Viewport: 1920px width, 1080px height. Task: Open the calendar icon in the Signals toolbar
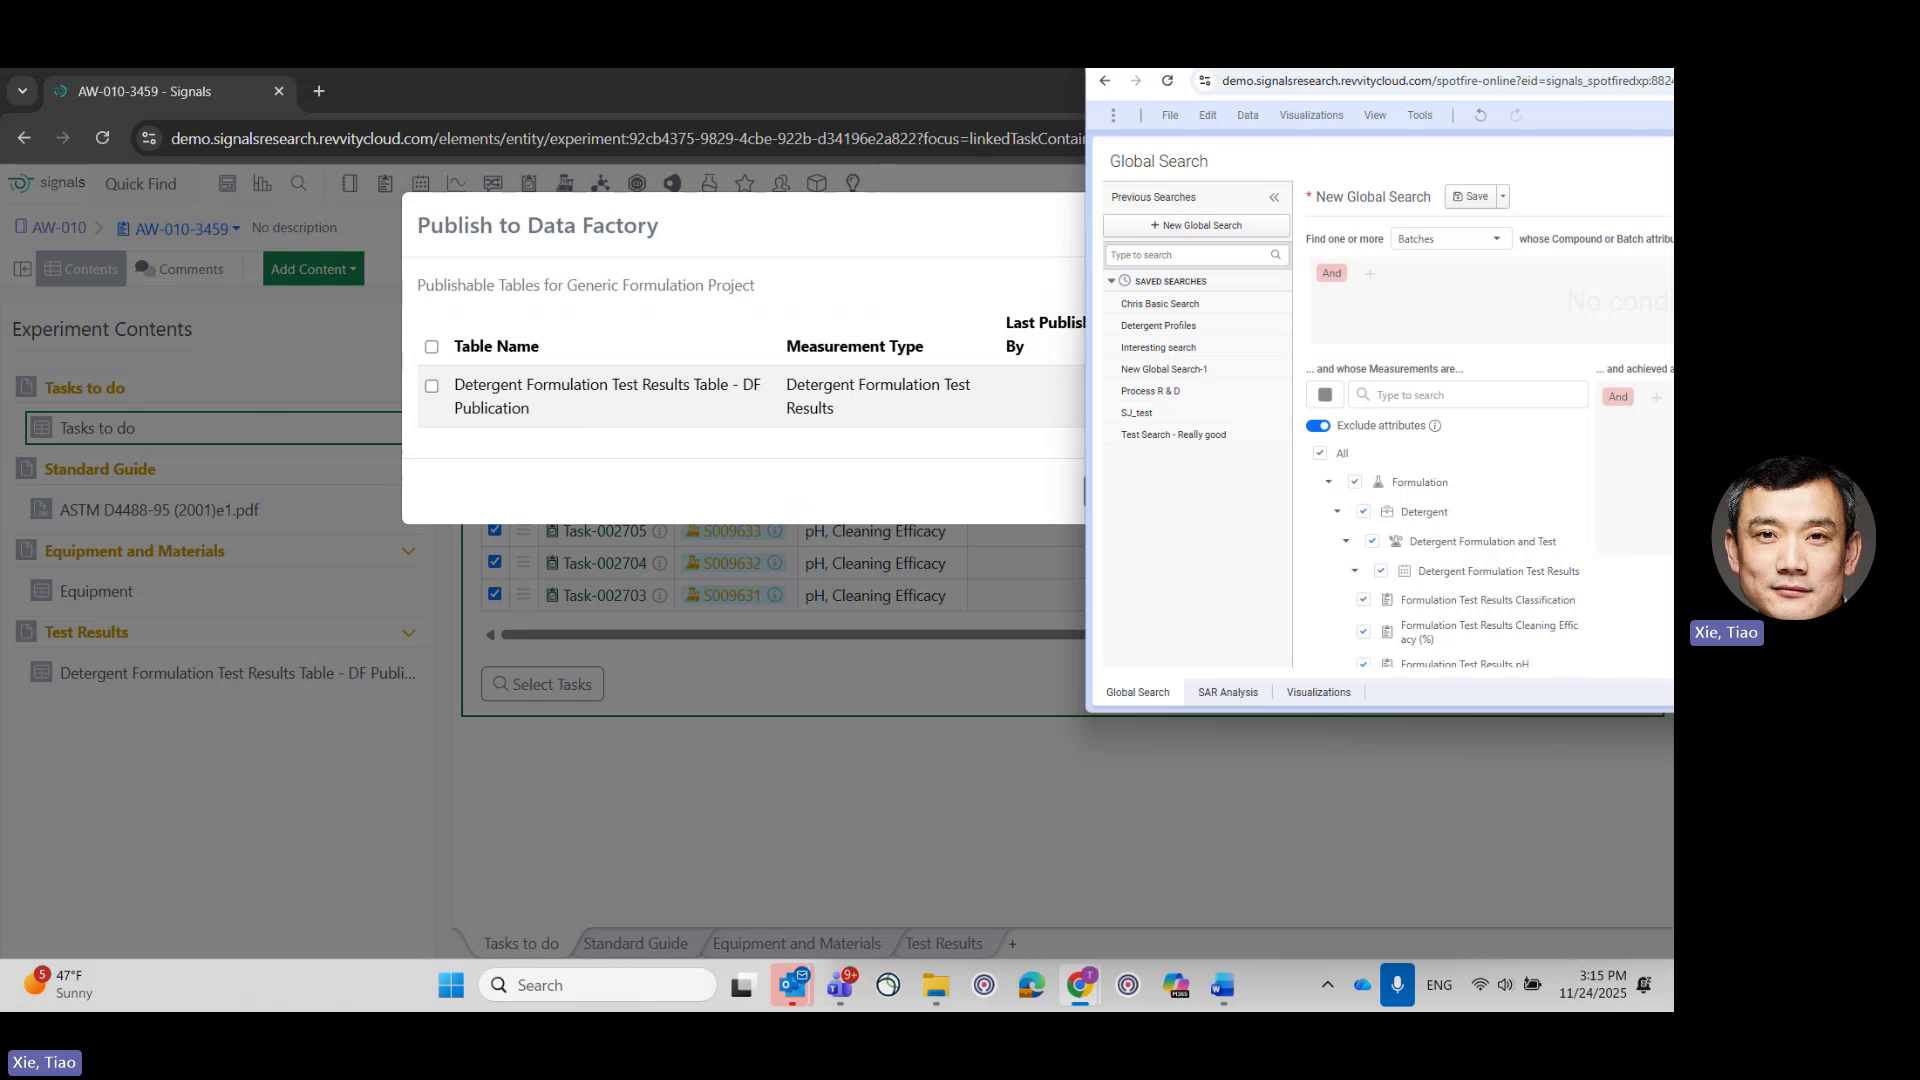(x=421, y=183)
